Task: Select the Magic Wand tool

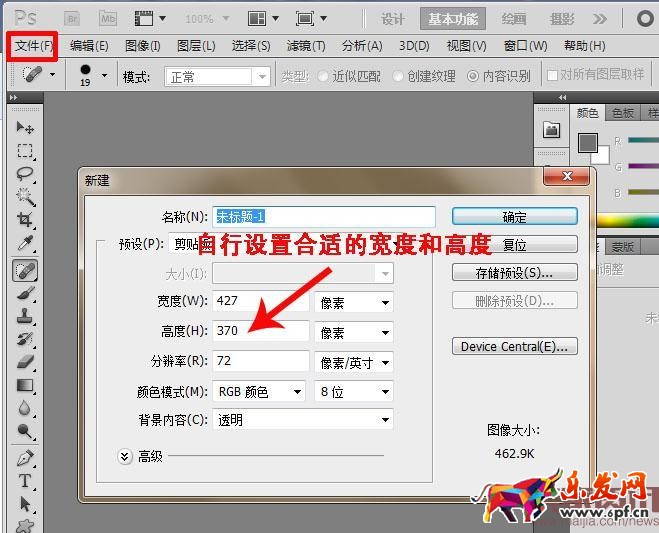Action: [x=25, y=196]
